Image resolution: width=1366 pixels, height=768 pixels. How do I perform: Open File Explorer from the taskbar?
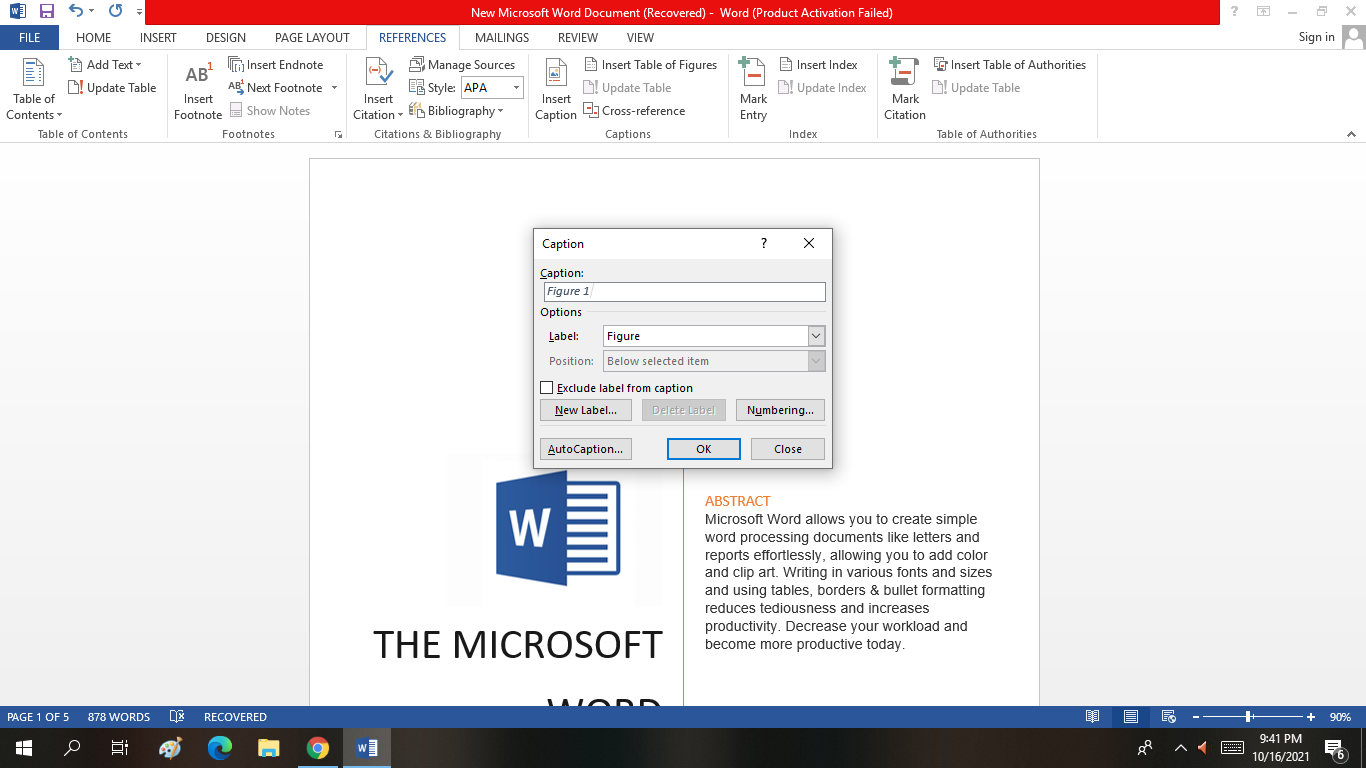point(269,748)
